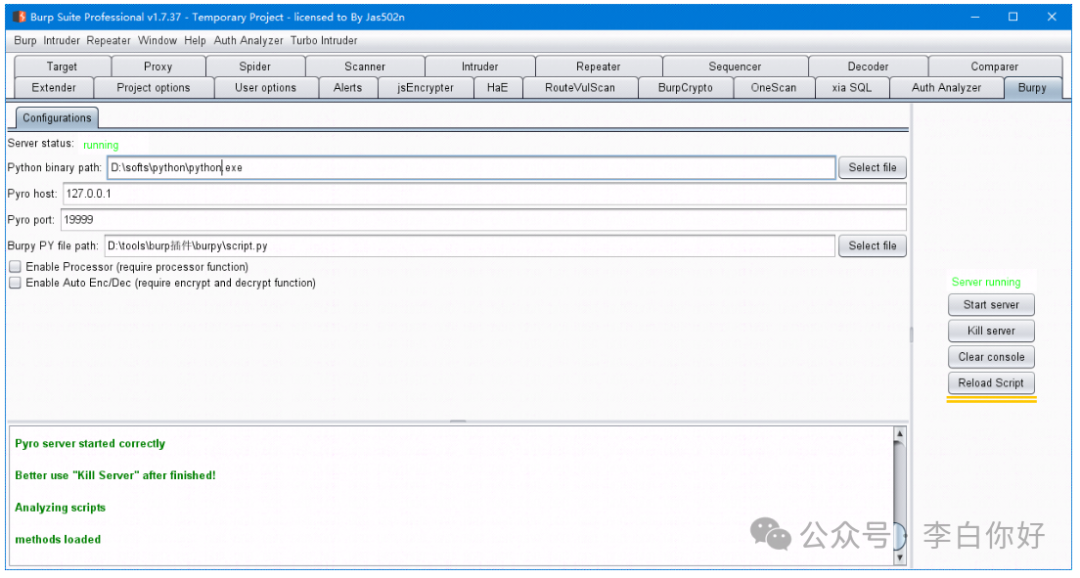
Task: Open the User options tab
Action: click(265, 87)
